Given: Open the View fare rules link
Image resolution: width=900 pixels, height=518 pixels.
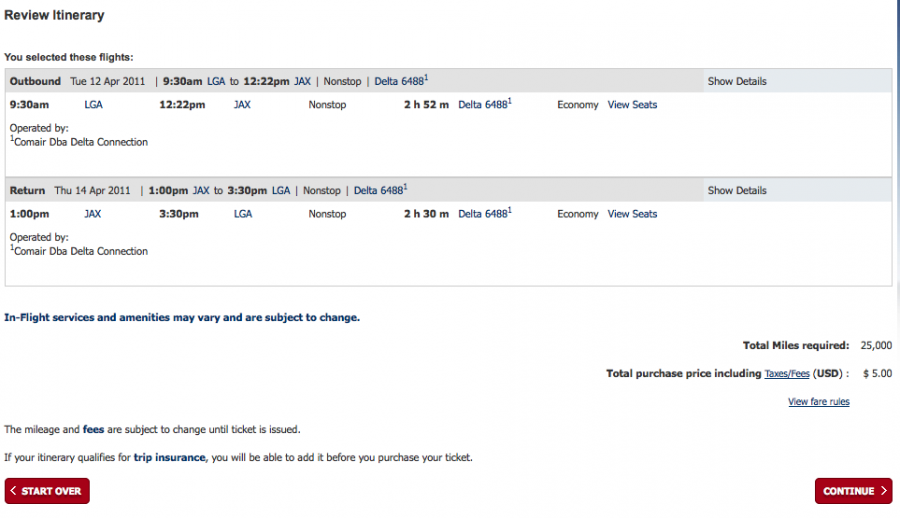Looking at the screenshot, I should [x=818, y=402].
